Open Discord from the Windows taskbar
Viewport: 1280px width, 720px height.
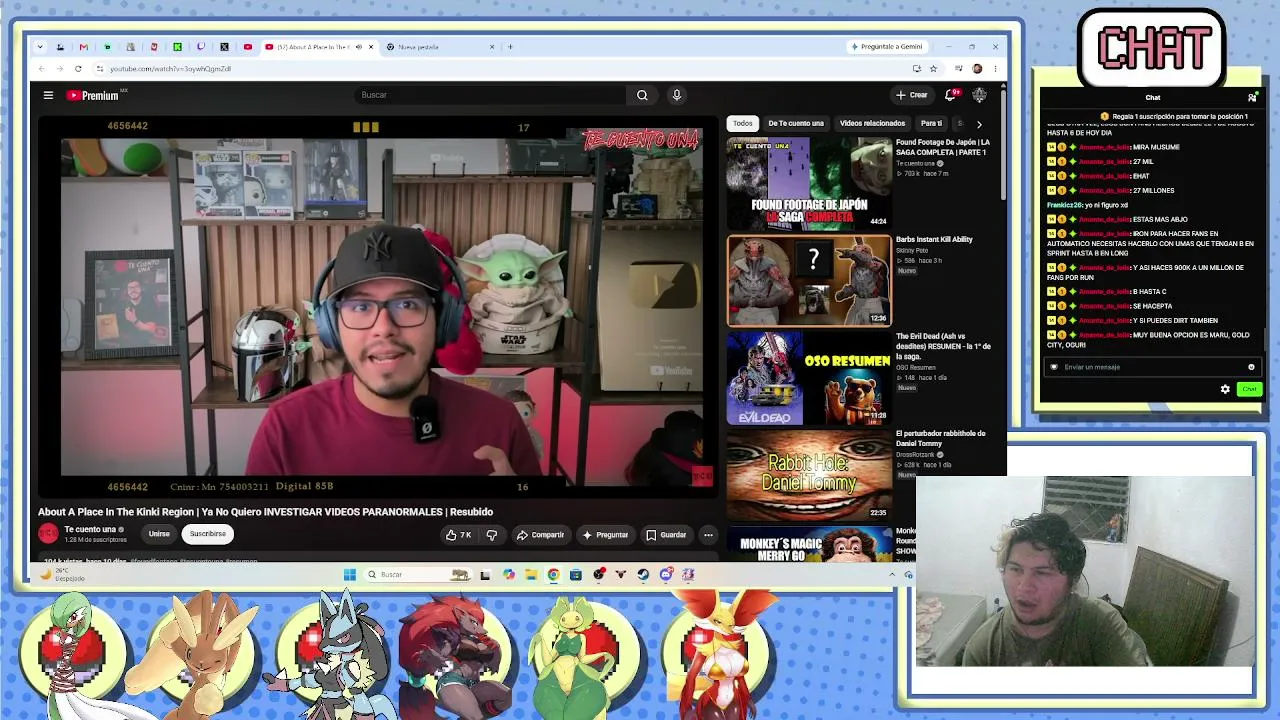[666, 575]
